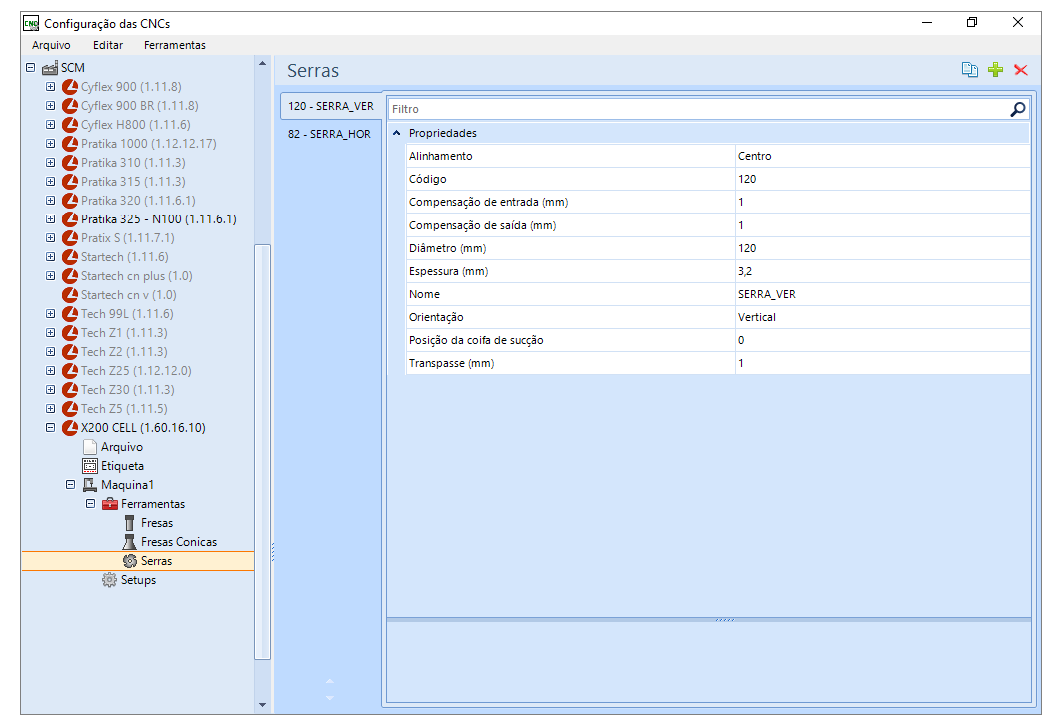
Task: Click the Startech cn v red logo icon
Action: click(70, 295)
